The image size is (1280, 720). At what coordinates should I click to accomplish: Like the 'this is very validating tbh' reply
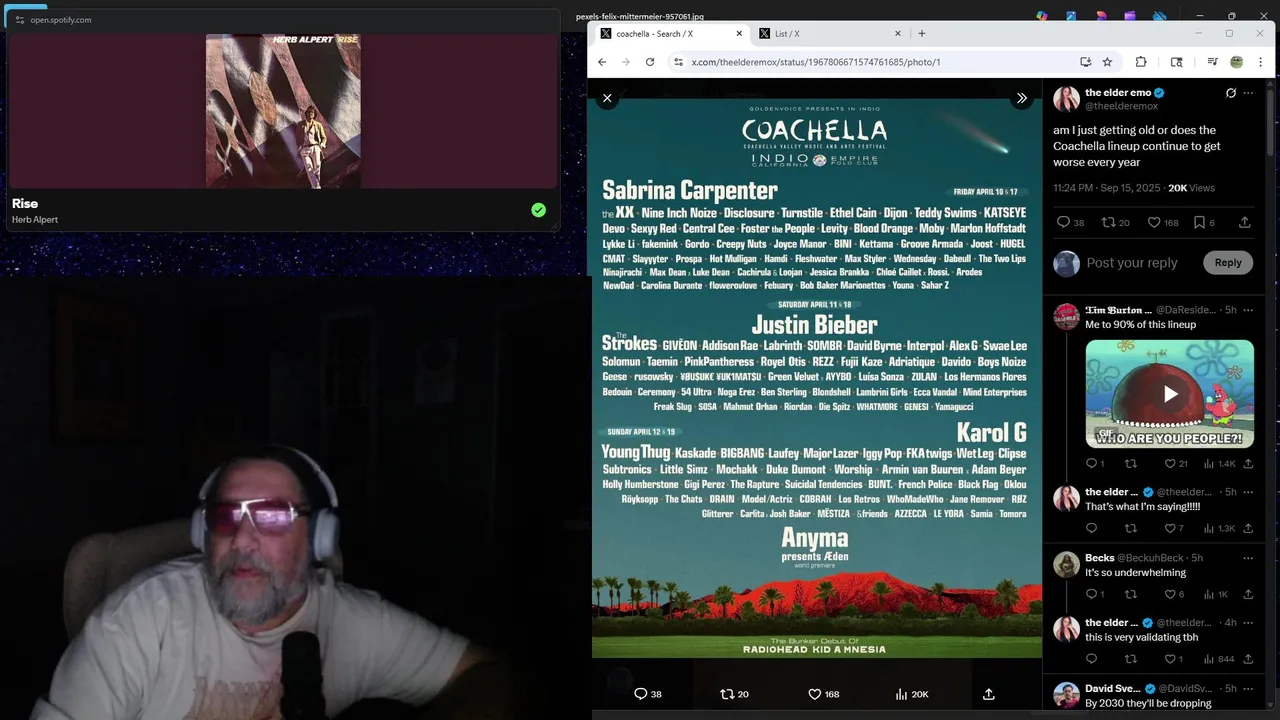point(1175,659)
